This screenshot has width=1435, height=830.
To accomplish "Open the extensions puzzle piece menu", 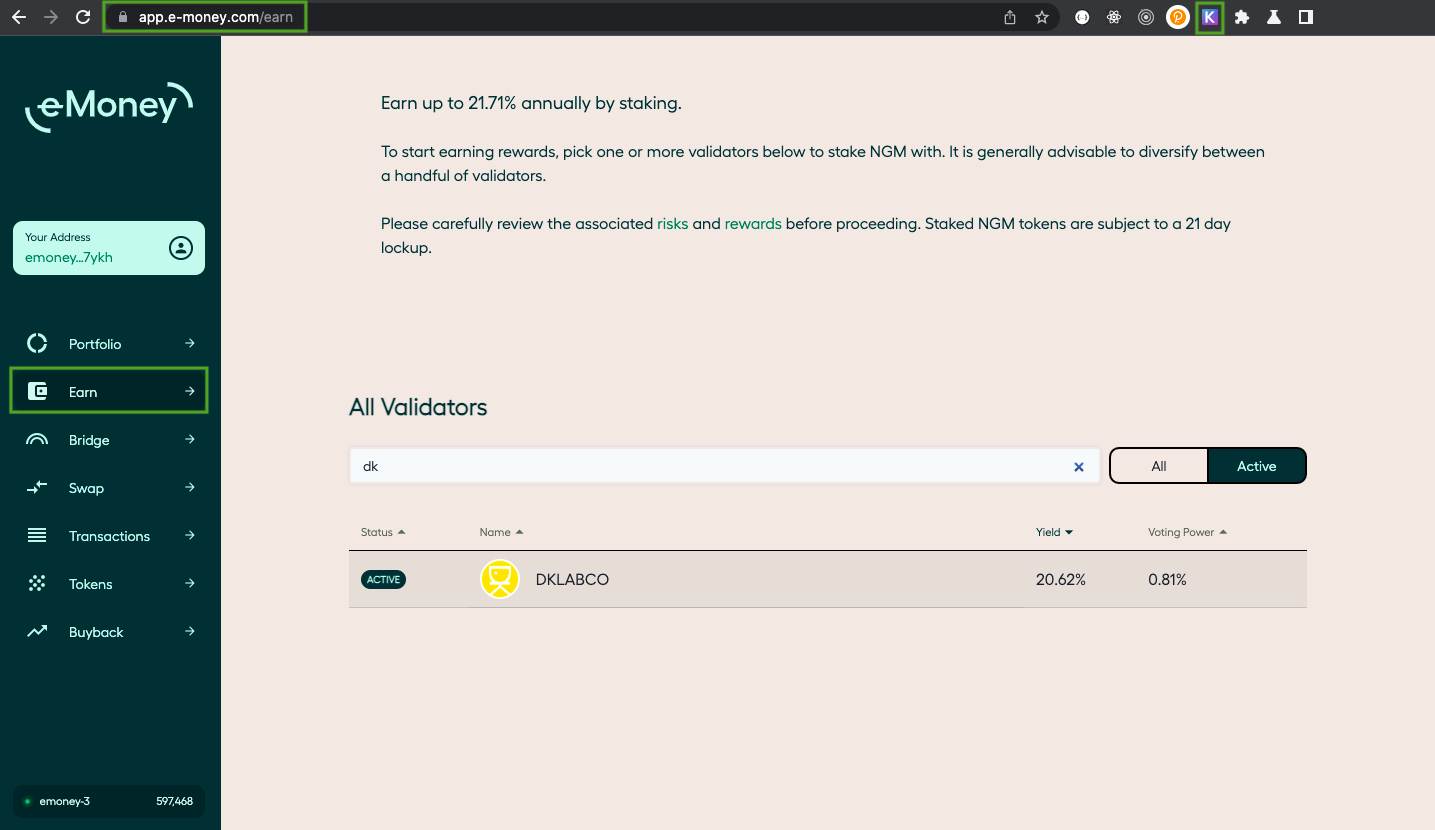I will [x=1242, y=17].
